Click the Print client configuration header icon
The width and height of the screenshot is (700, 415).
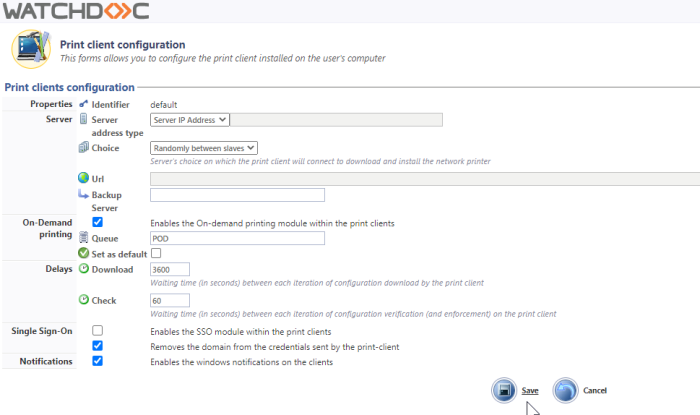point(30,50)
